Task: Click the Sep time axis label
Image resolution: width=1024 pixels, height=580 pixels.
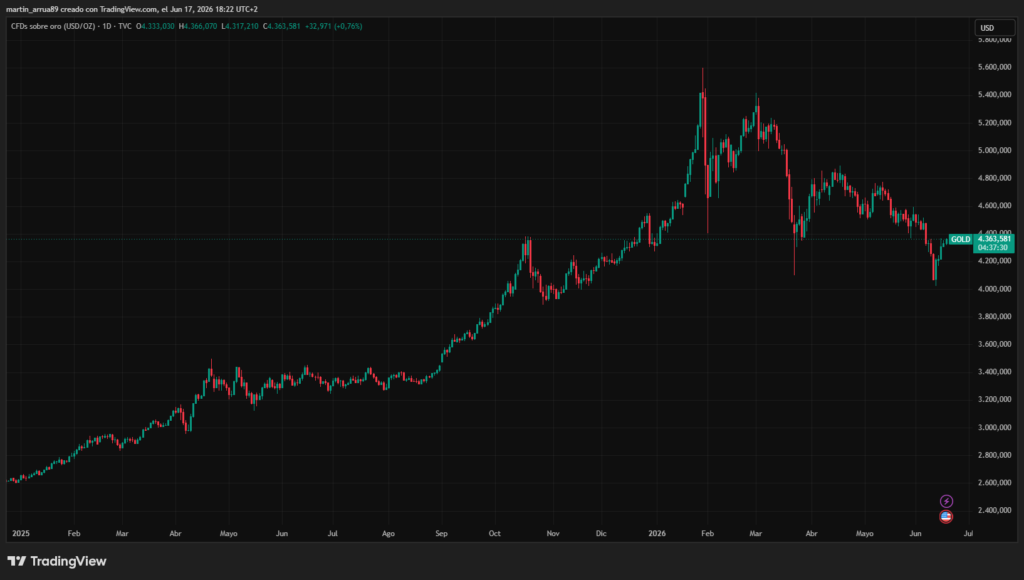Action: tap(441, 534)
